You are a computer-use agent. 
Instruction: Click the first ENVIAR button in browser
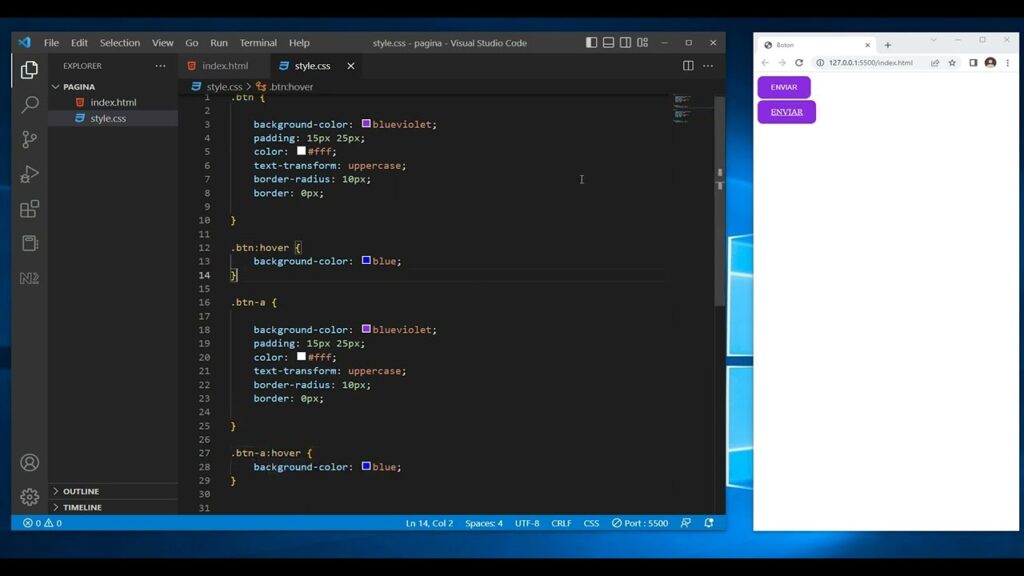pos(784,87)
